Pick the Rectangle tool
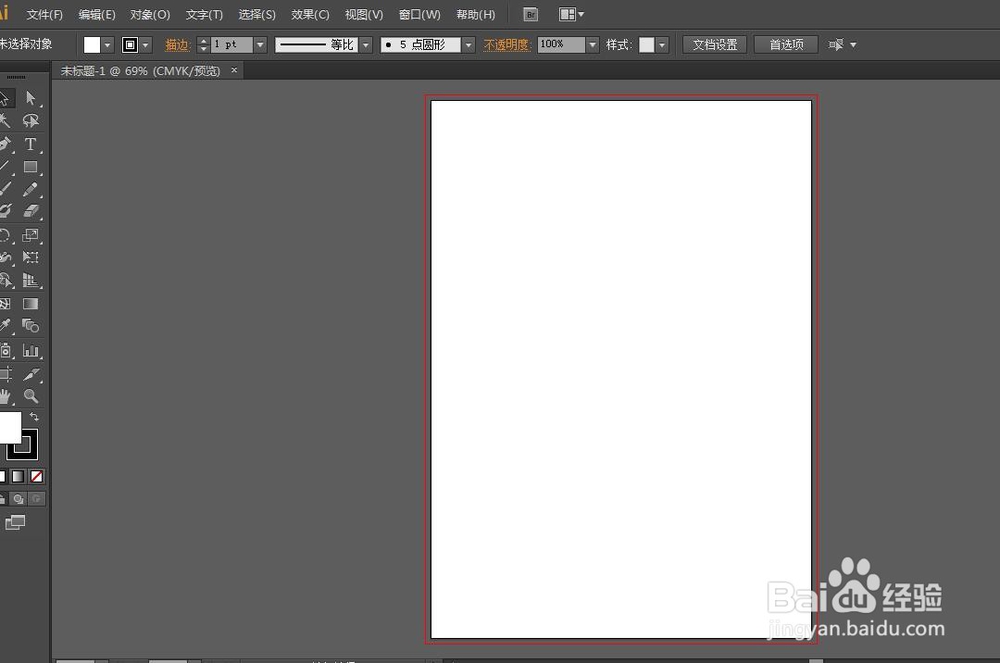Viewport: 1000px width, 663px height. tap(32, 167)
